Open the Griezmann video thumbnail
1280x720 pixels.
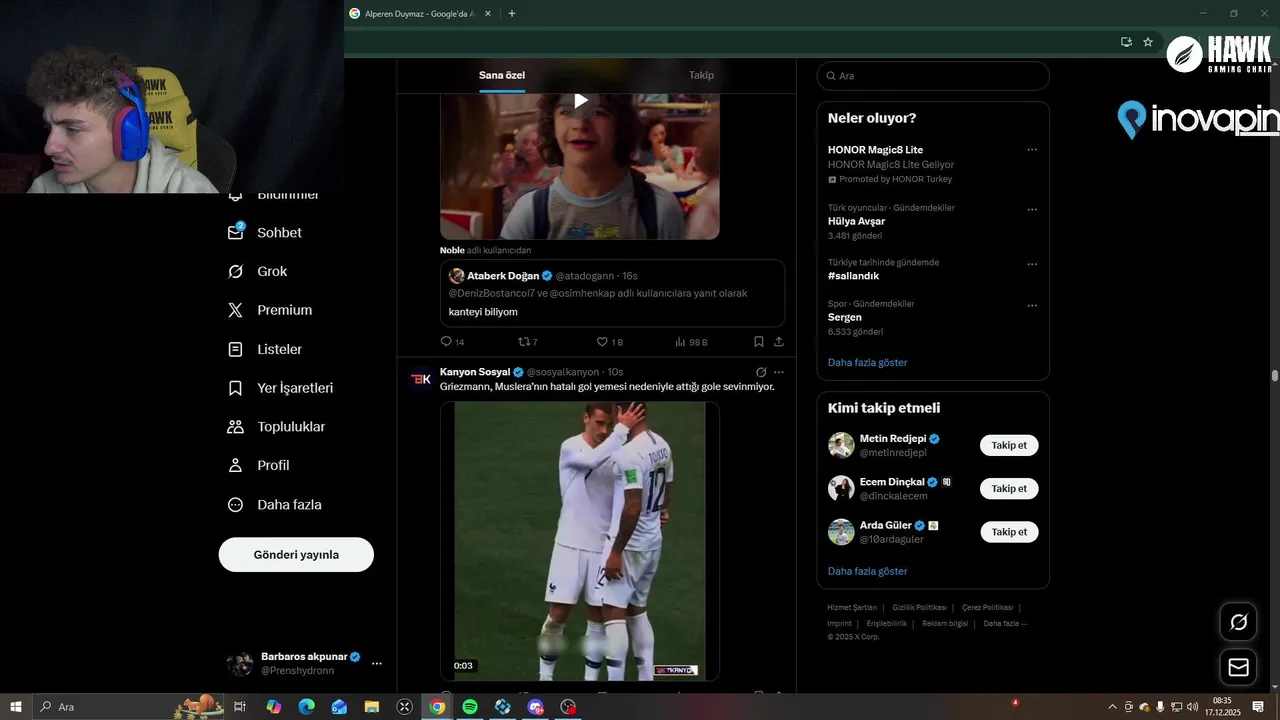[x=580, y=541]
